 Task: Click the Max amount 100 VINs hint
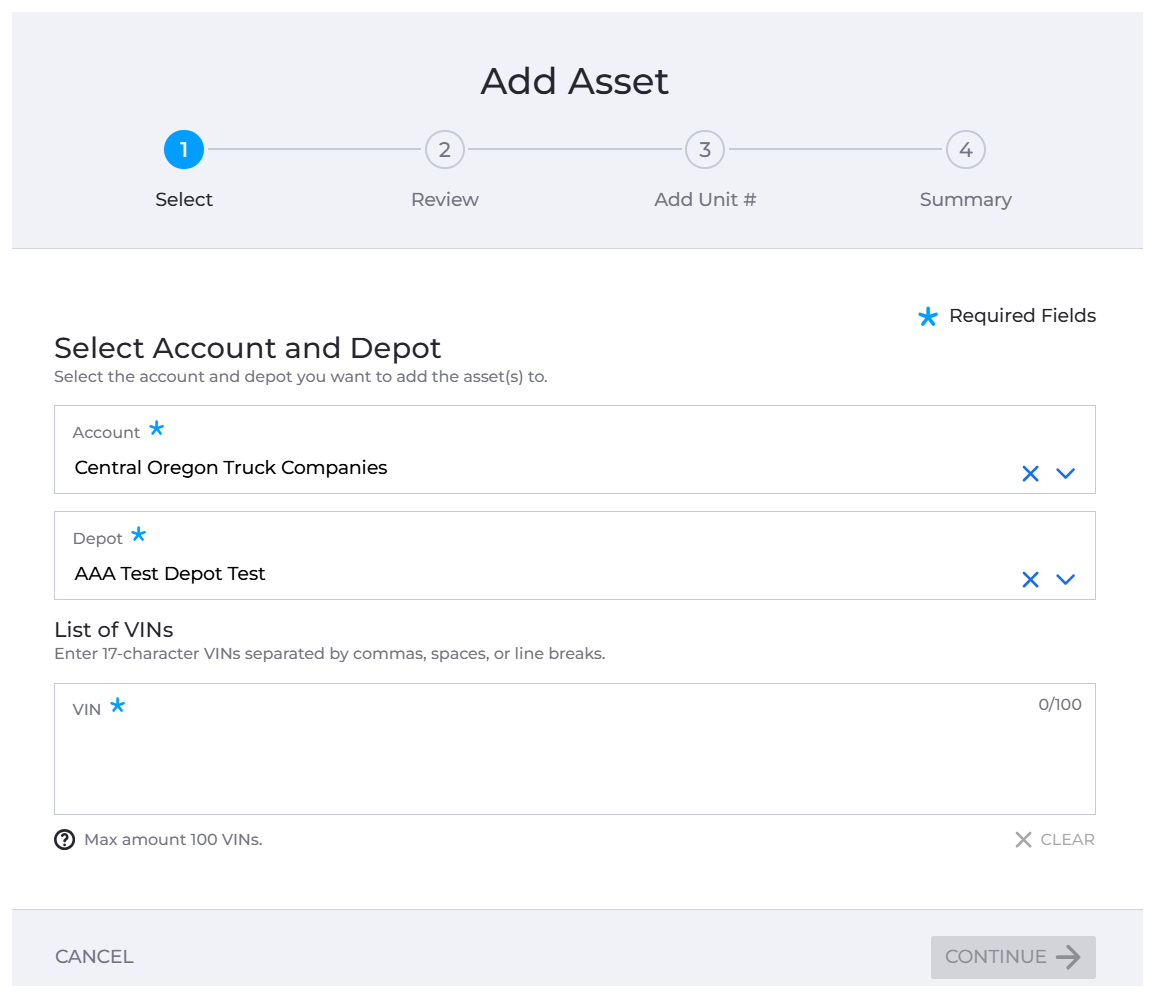(x=173, y=840)
